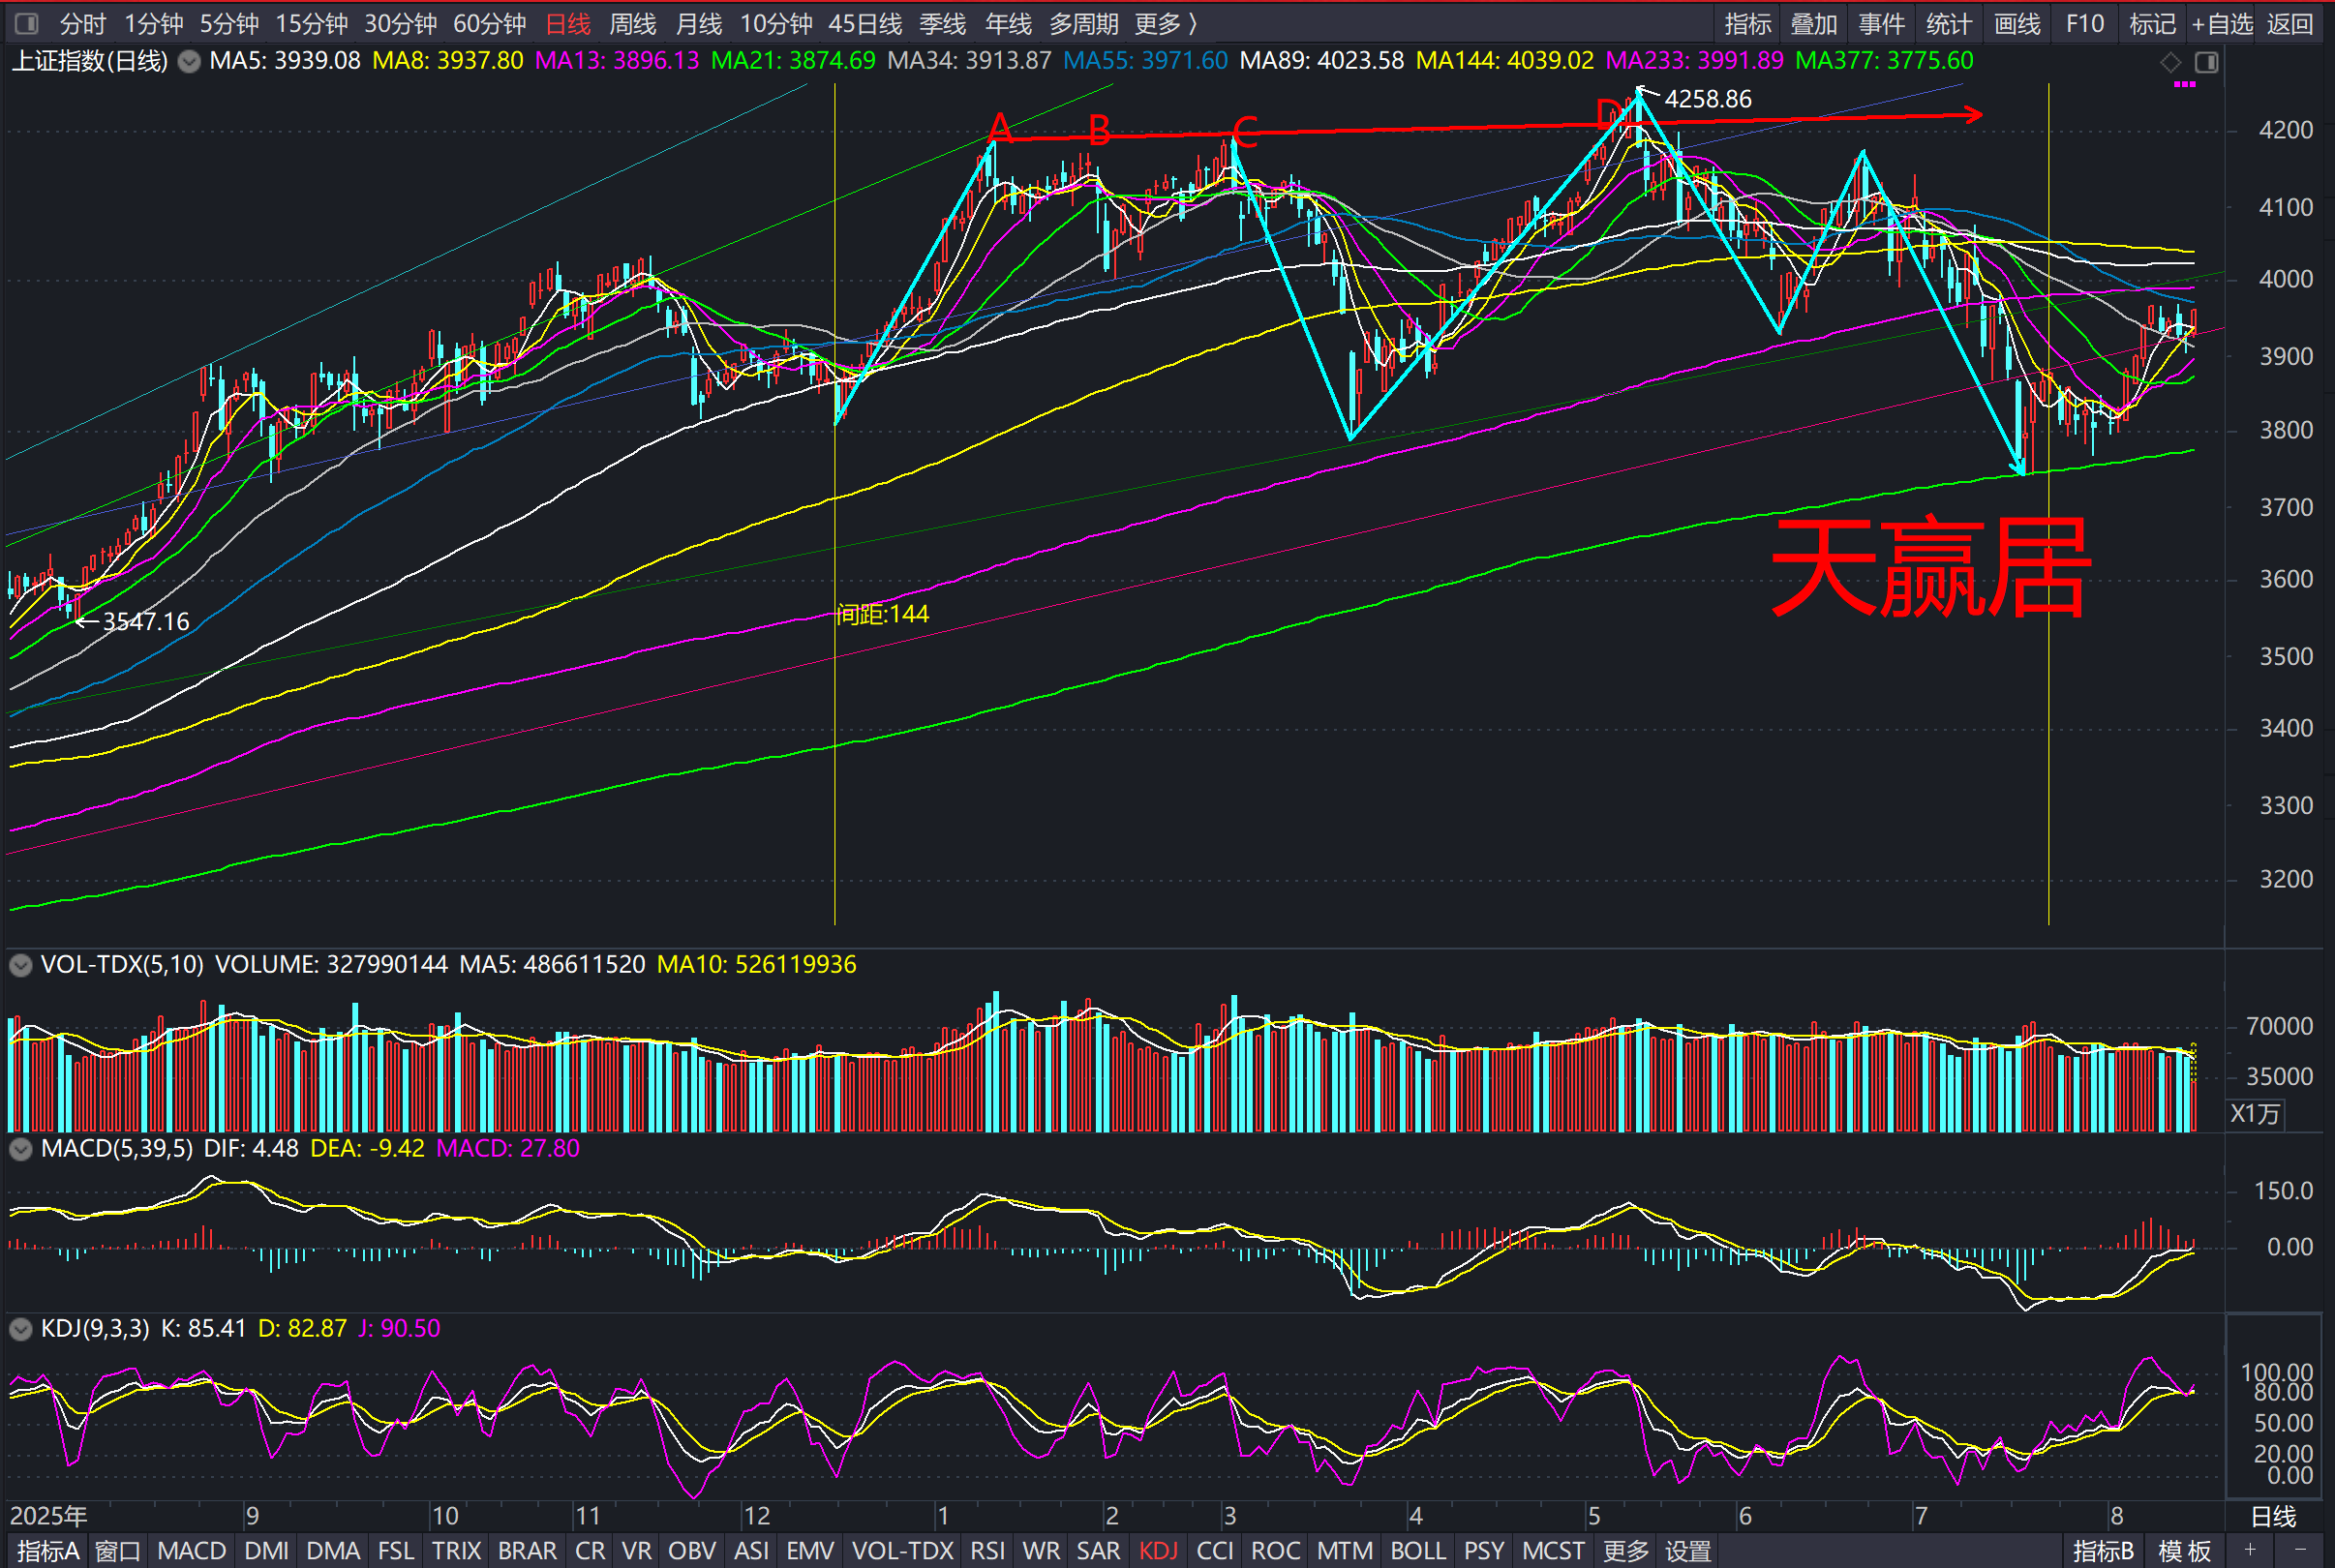Click the diamond marker icon above the chart
2335x1568 pixels.
coord(2170,62)
